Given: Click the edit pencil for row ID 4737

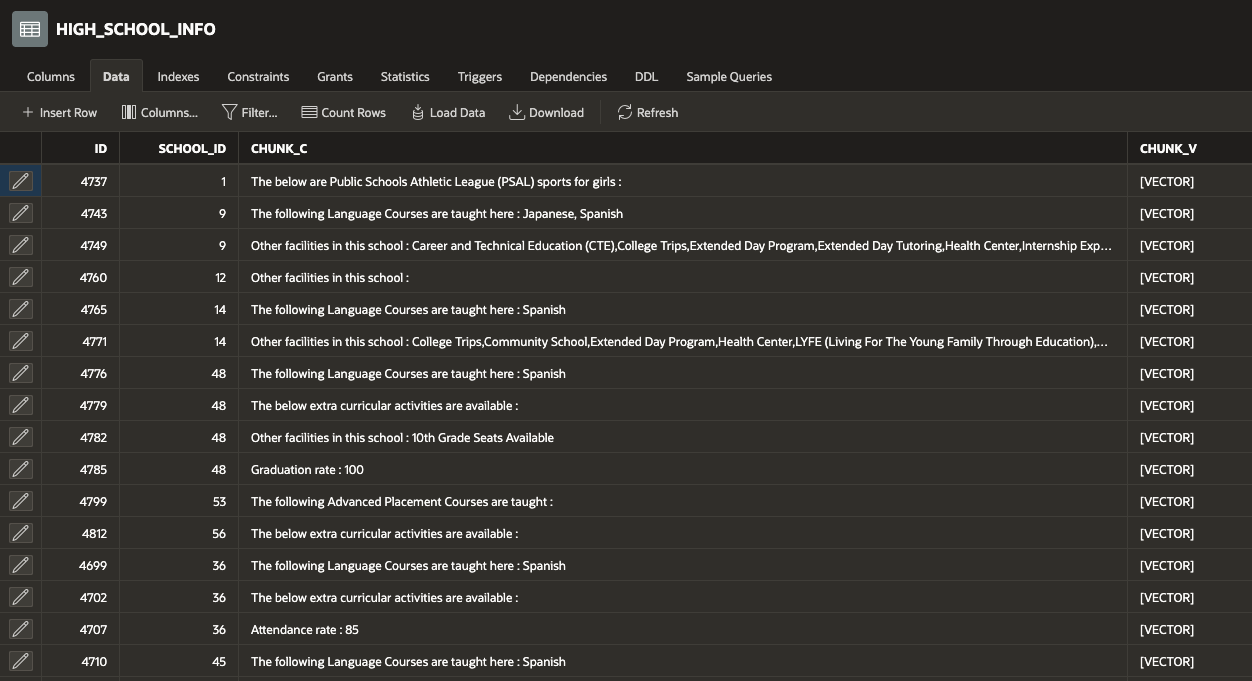Looking at the screenshot, I should 21,181.
